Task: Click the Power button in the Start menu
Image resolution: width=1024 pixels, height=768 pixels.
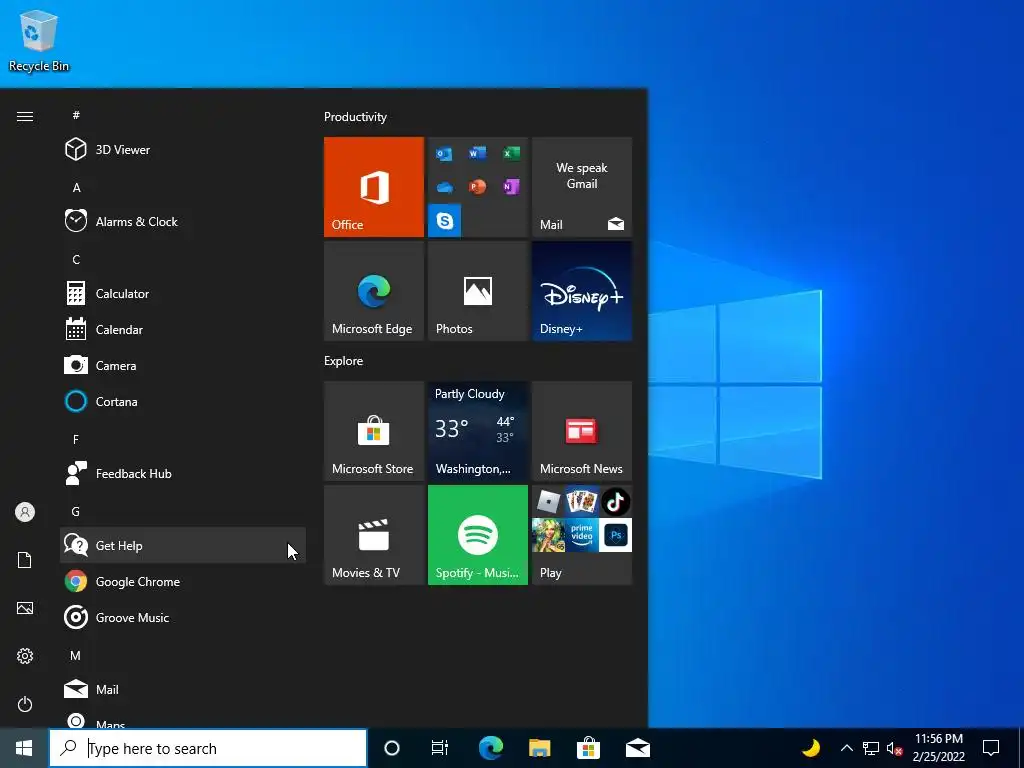Action: 25,704
